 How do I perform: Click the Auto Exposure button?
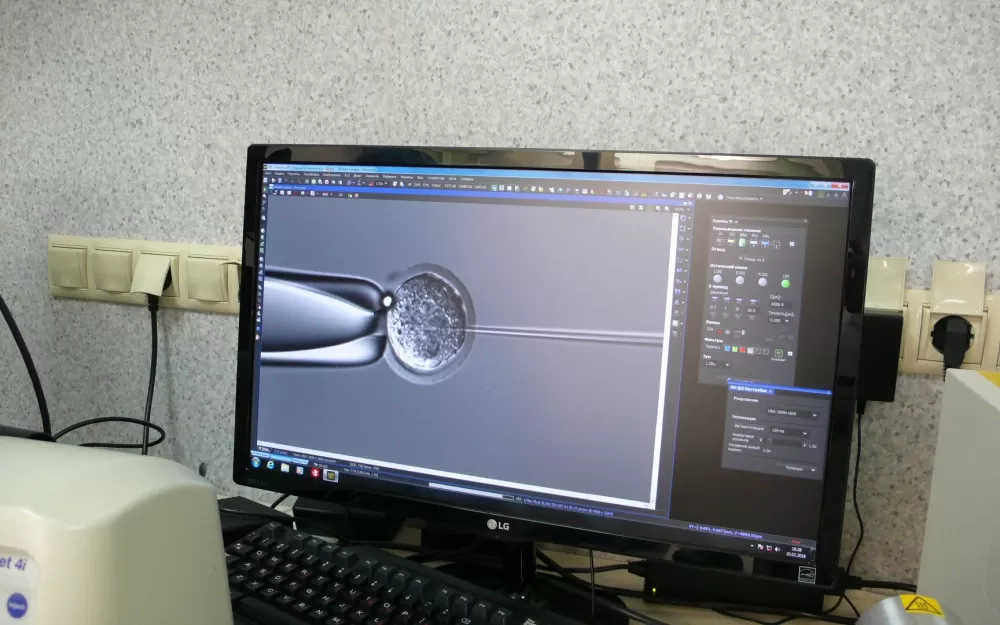pyautogui.click(x=749, y=427)
